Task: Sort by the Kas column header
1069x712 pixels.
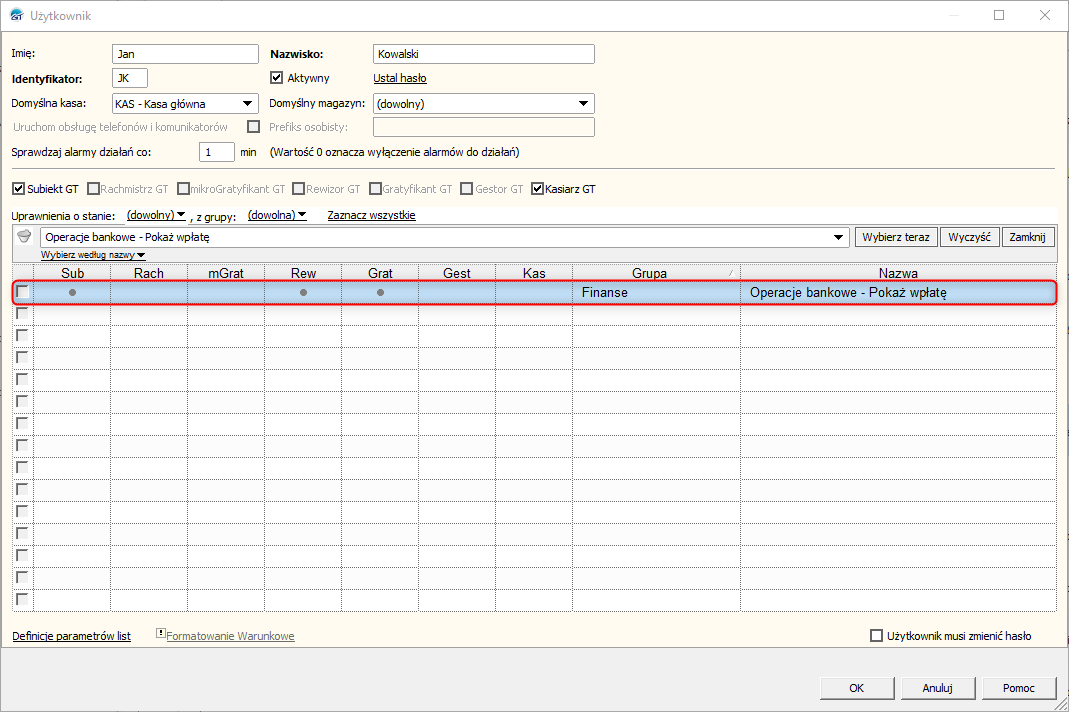Action: (534, 273)
